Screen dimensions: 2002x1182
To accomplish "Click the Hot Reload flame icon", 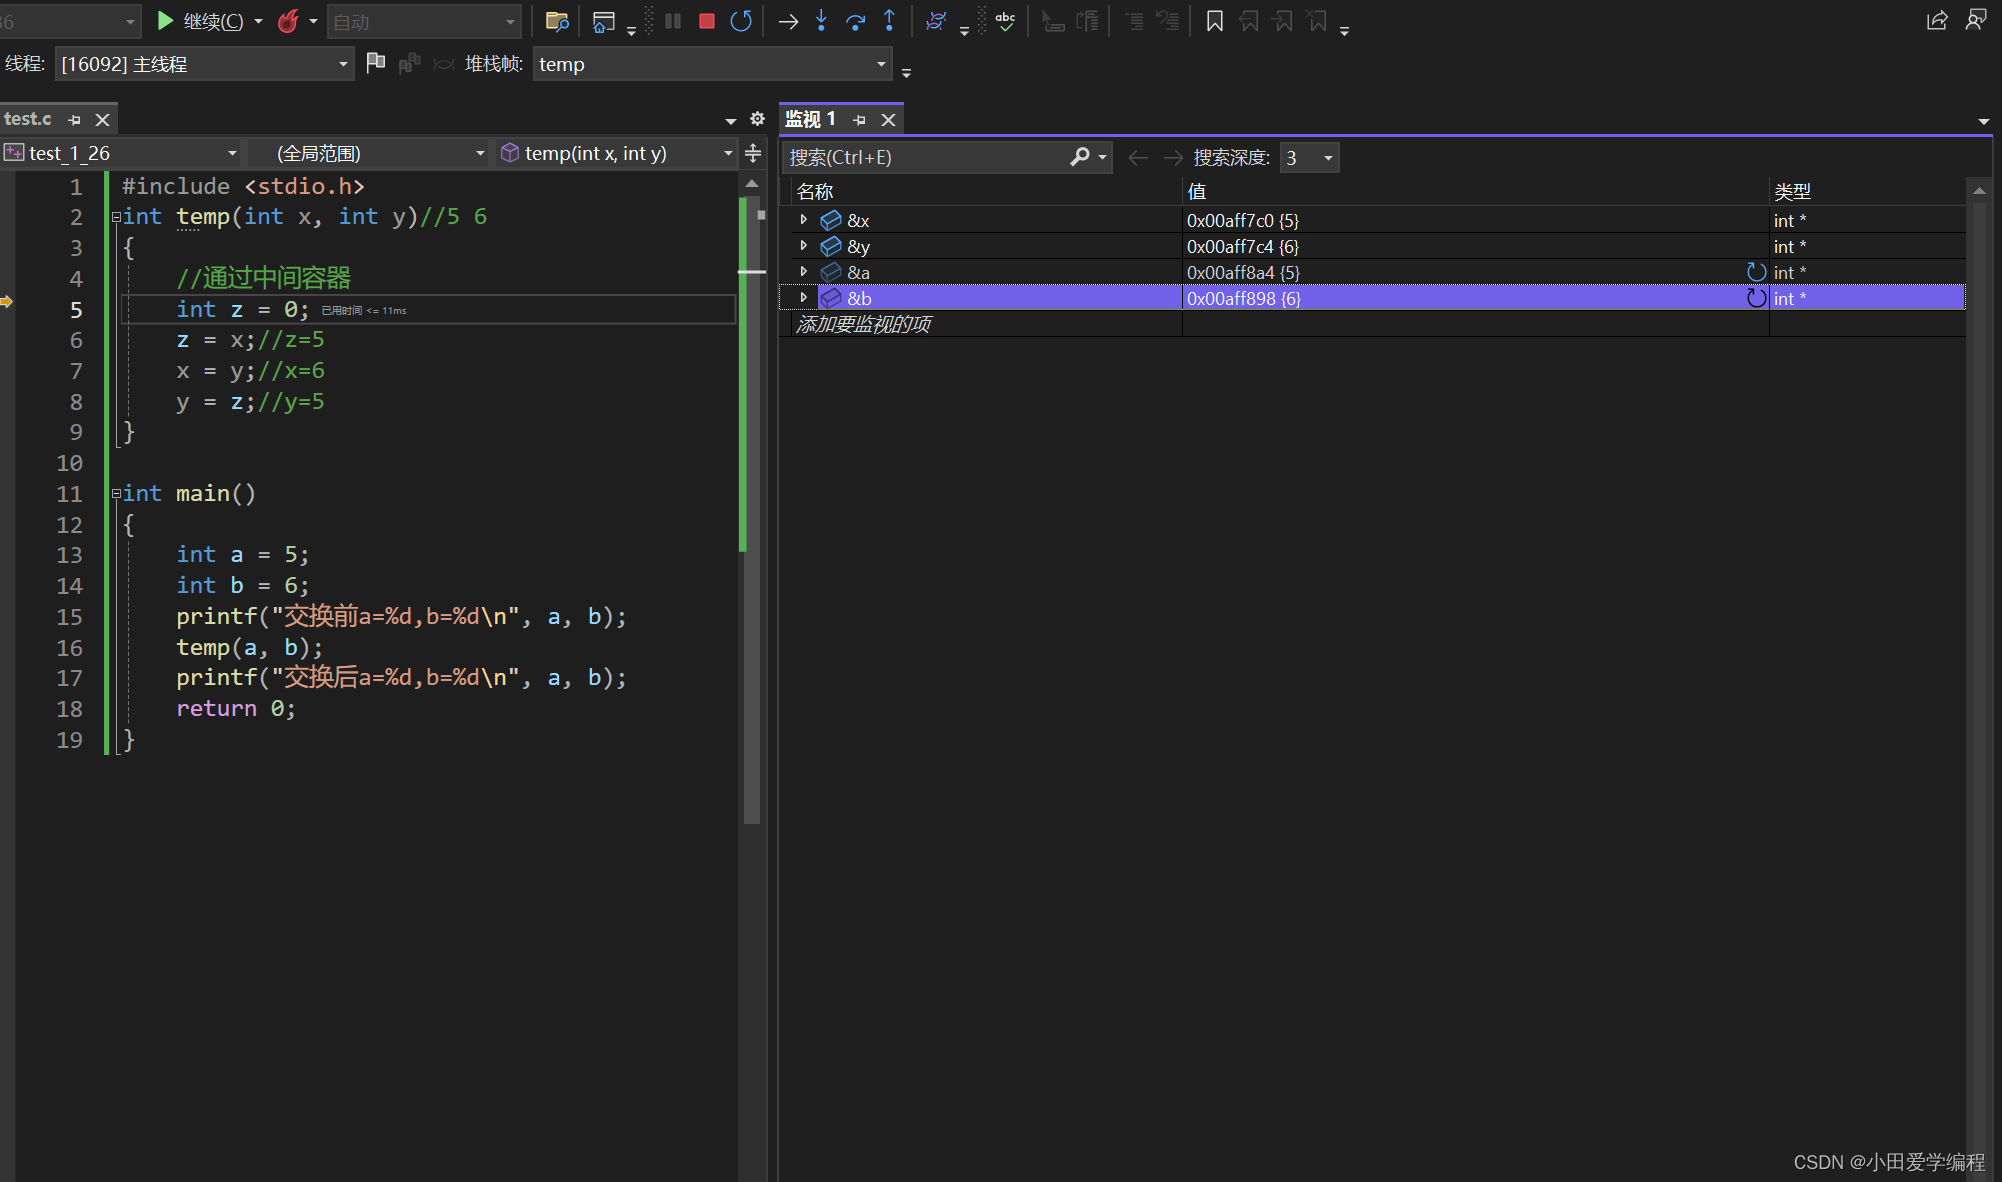I will (288, 21).
